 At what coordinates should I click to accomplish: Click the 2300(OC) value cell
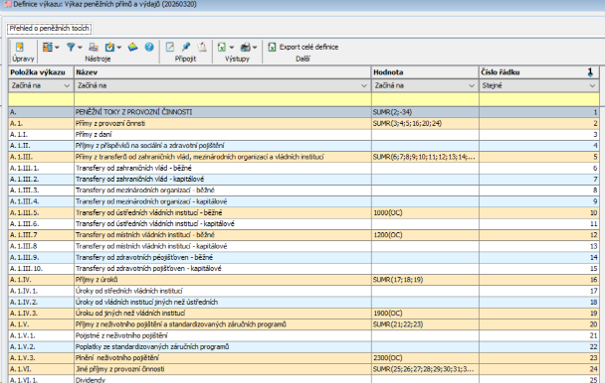tap(425, 358)
